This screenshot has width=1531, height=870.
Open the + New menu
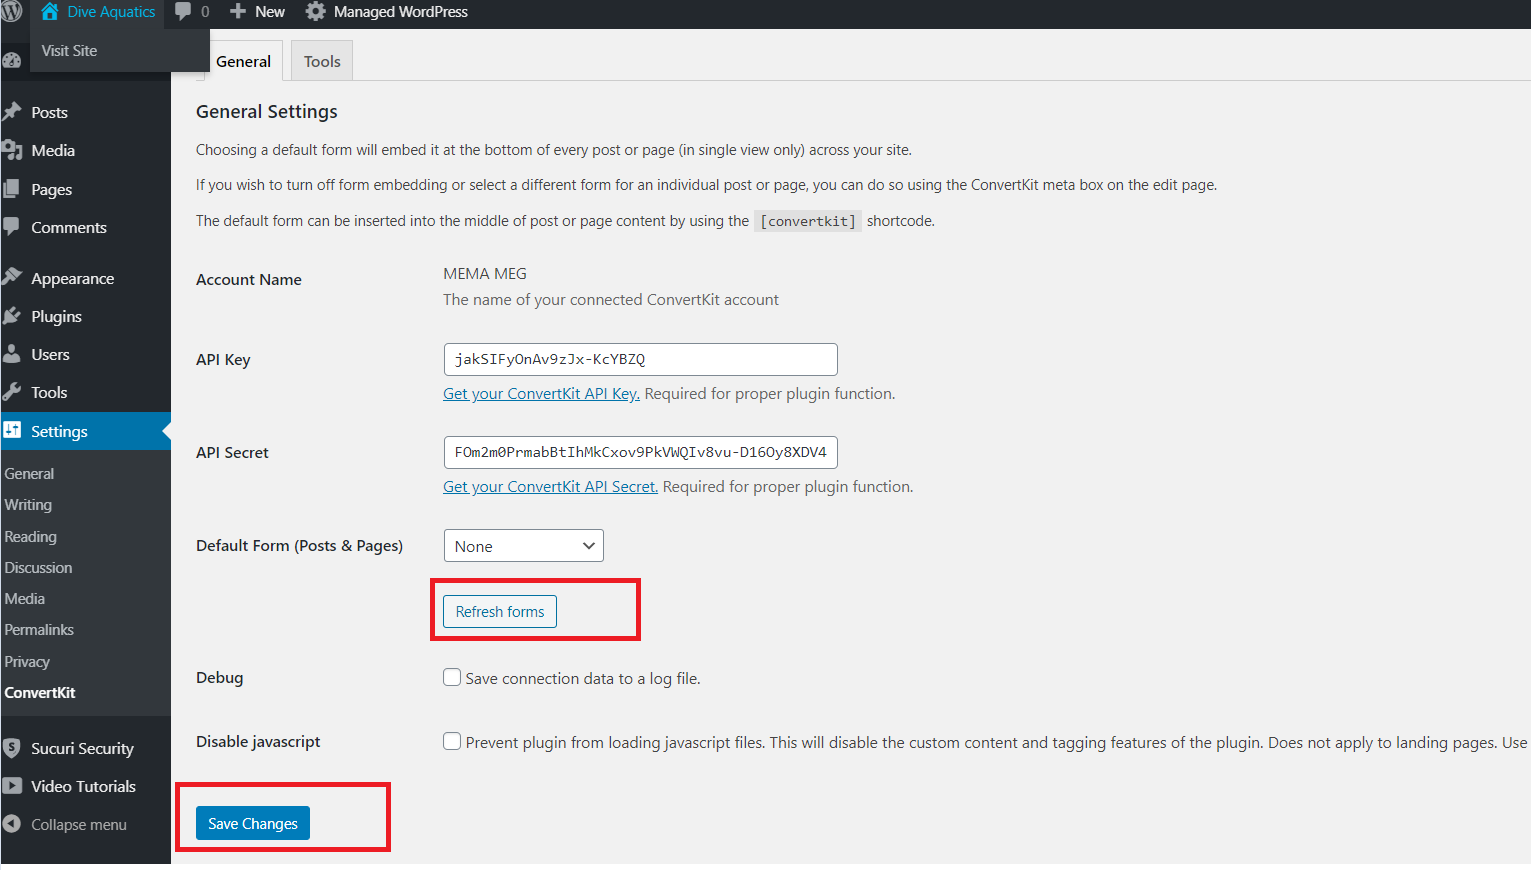256,12
